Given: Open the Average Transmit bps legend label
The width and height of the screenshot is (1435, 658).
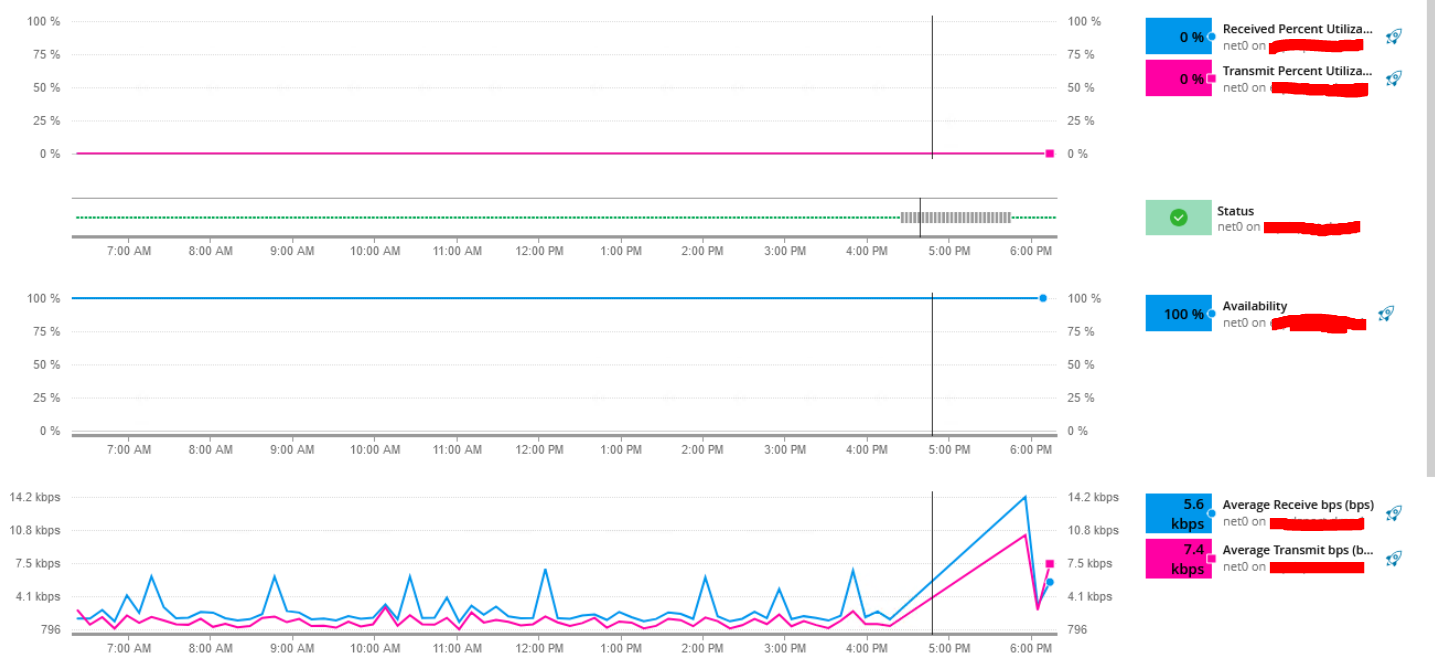Looking at the screenshot, I should [1297, 550].
